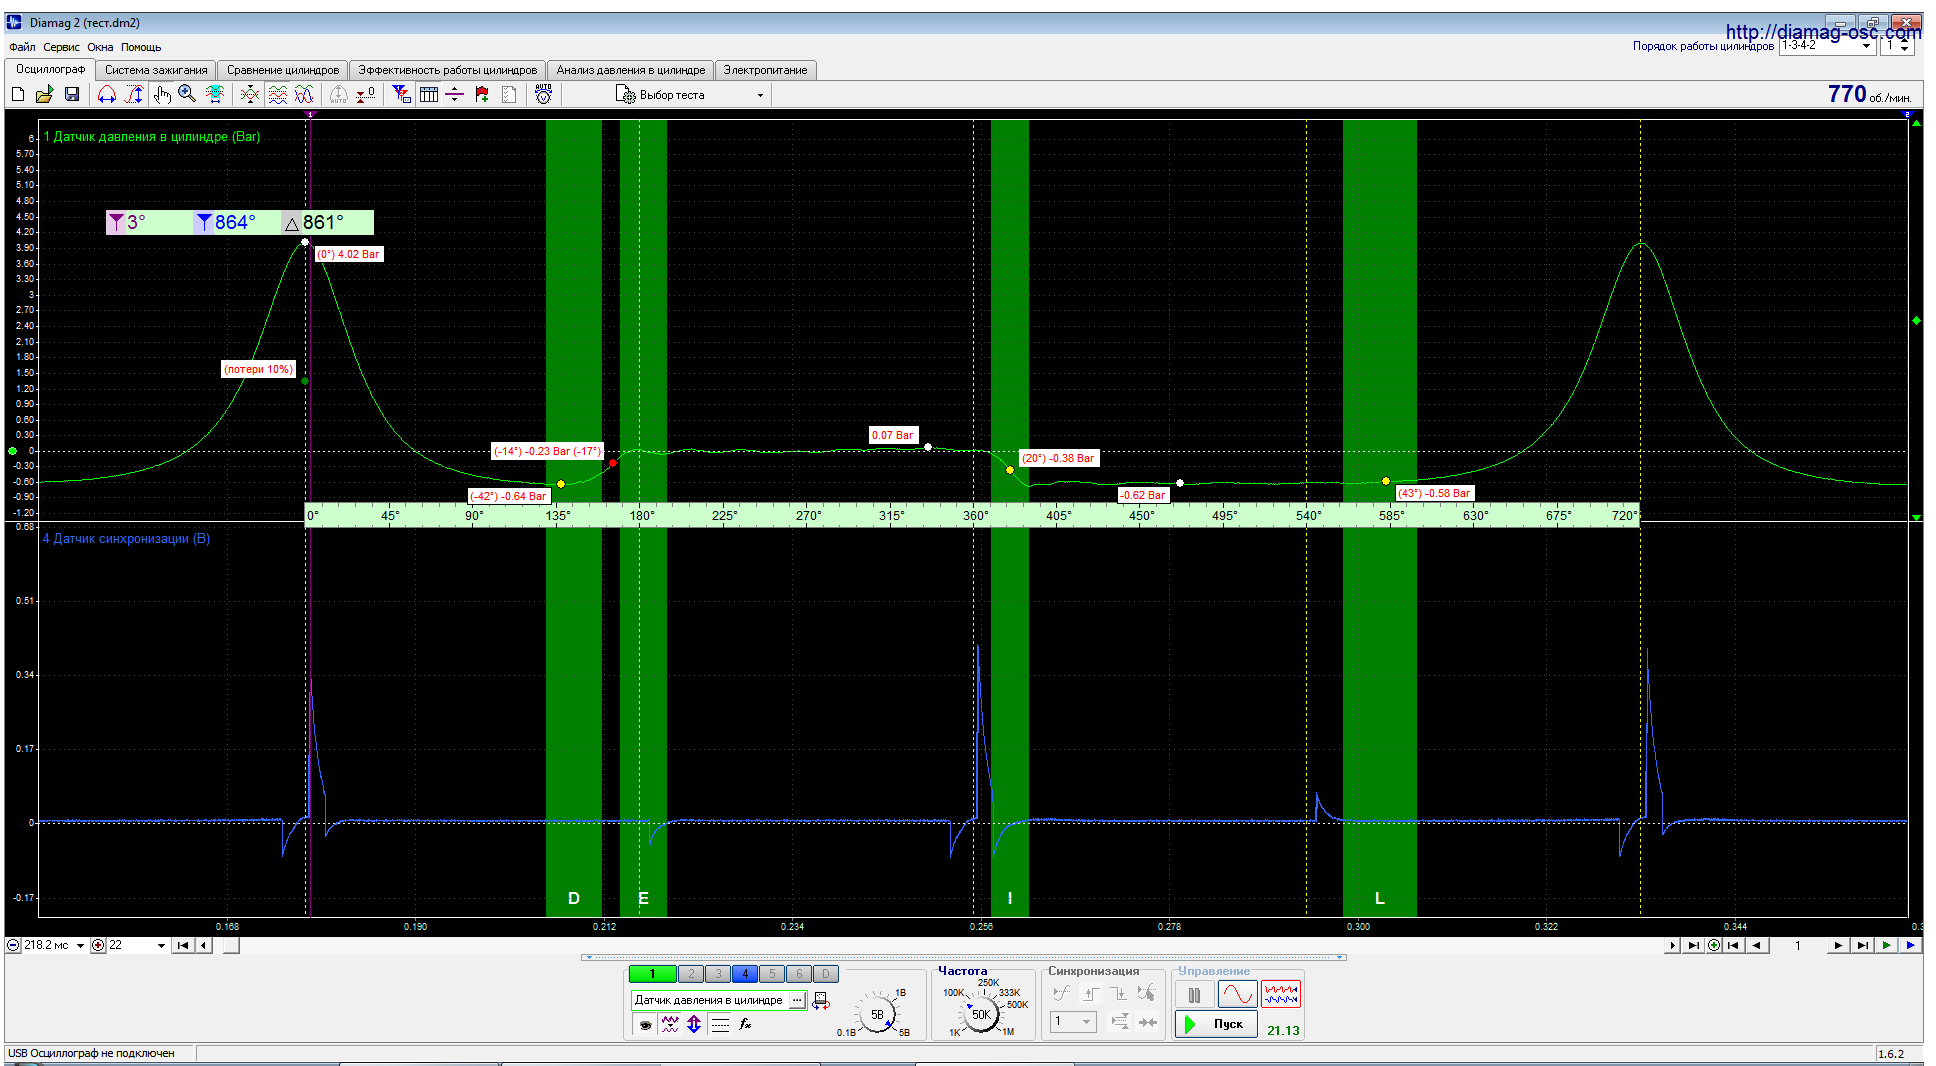Click the AUTO voltmeter icon
Image resolution: width=1936 pixels, height=1066 pixels.
click(544, 94)
